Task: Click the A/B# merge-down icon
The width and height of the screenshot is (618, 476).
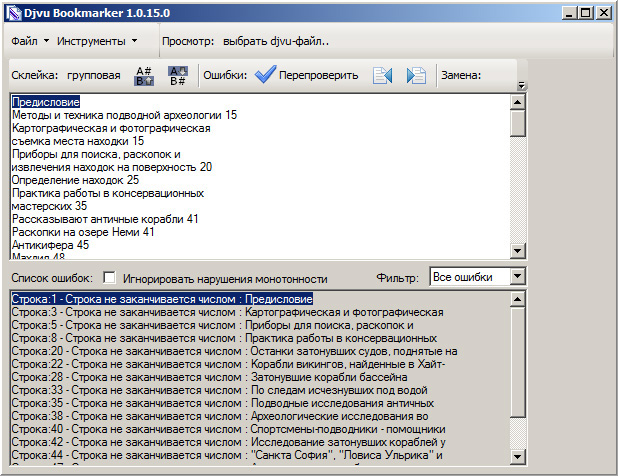Action: click(x=178, y=76)
